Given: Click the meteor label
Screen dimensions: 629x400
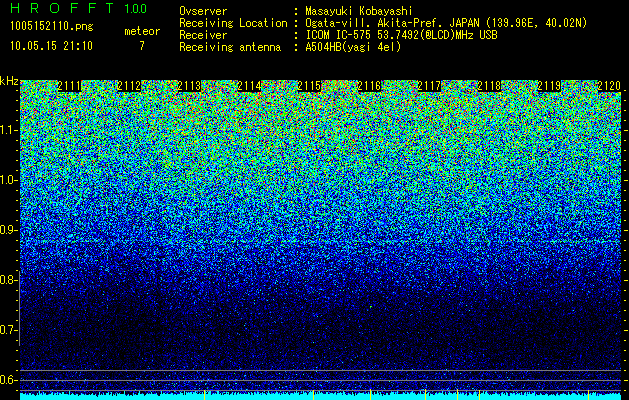Looking at the screenshot, I should click(x=142, y=31).
